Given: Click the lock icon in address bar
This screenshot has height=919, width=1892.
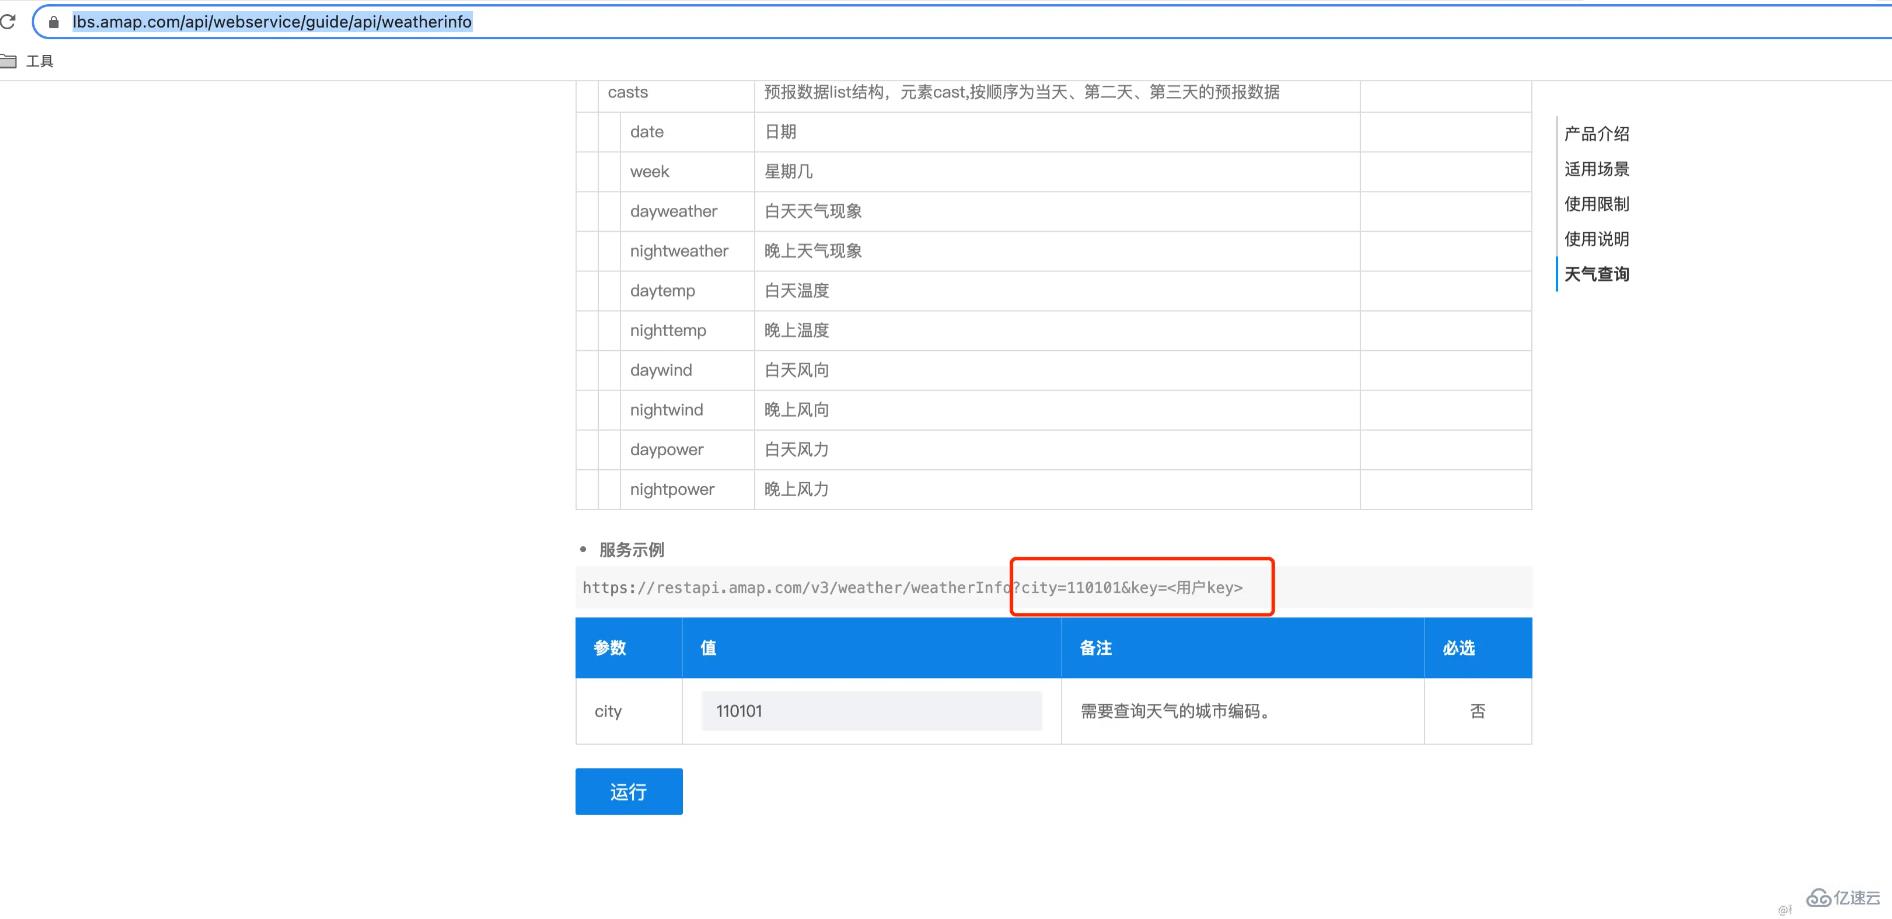Looking at the screenshot, I should pos(54,22).
